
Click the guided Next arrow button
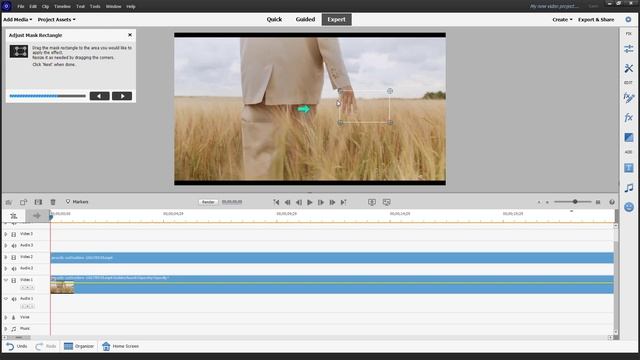(122, 96)
